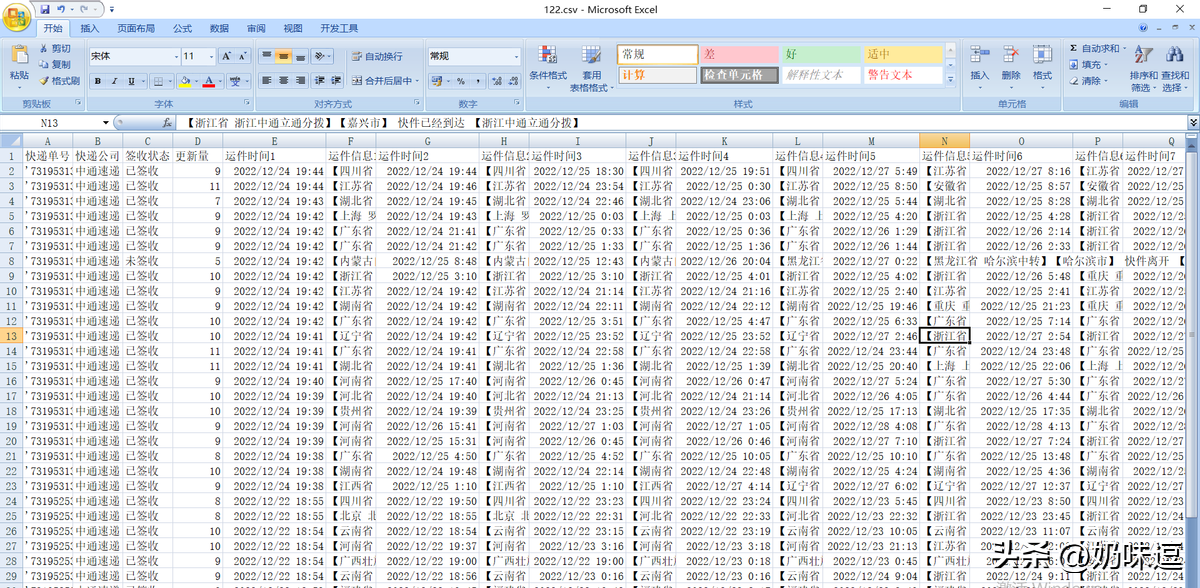Viewport: 1200px width, 588px height.
Task: Switch to 数据 ribbon tab
Action: [219, 28]
